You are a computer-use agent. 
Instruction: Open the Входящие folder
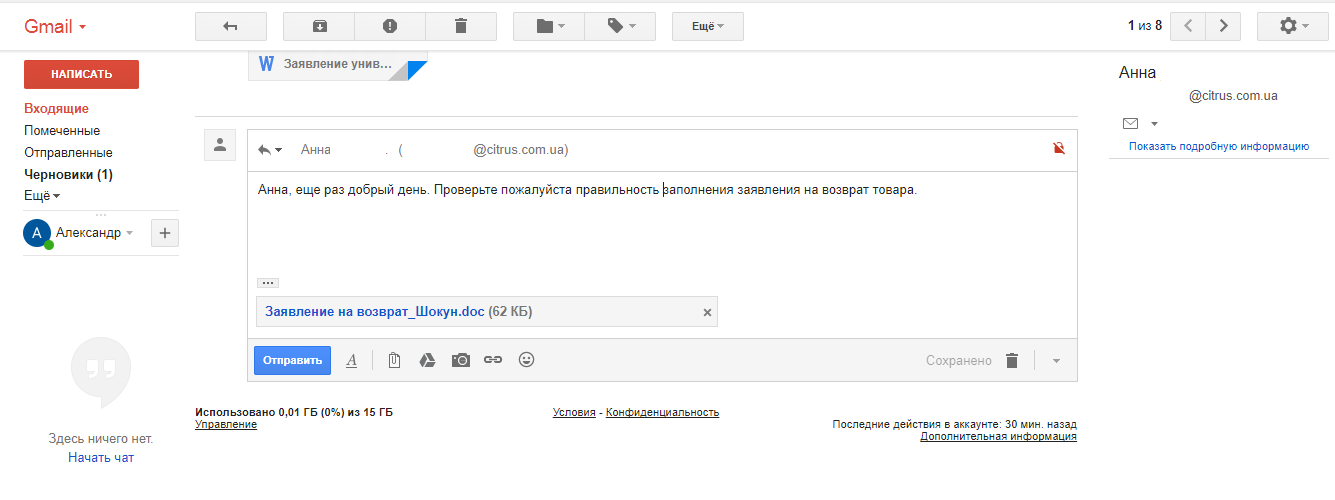(x=56, y=109)
